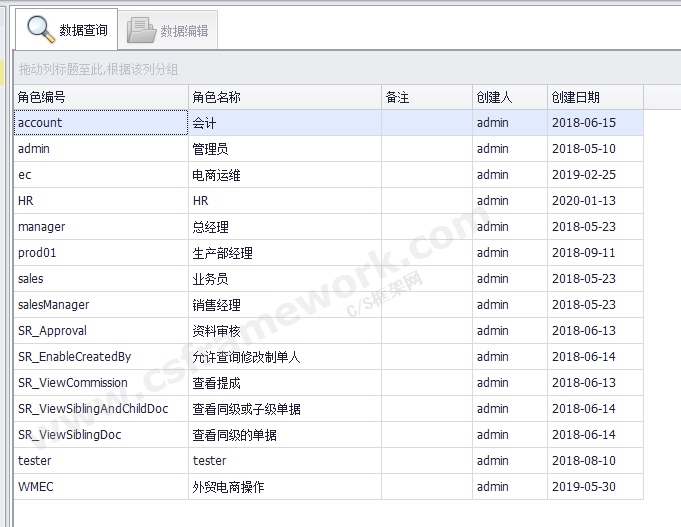The height and width of the screenshot is (527, 681).
Task: Sort by the 创建日期 column header
Action: pyautogui.click(x=595, y=97)
